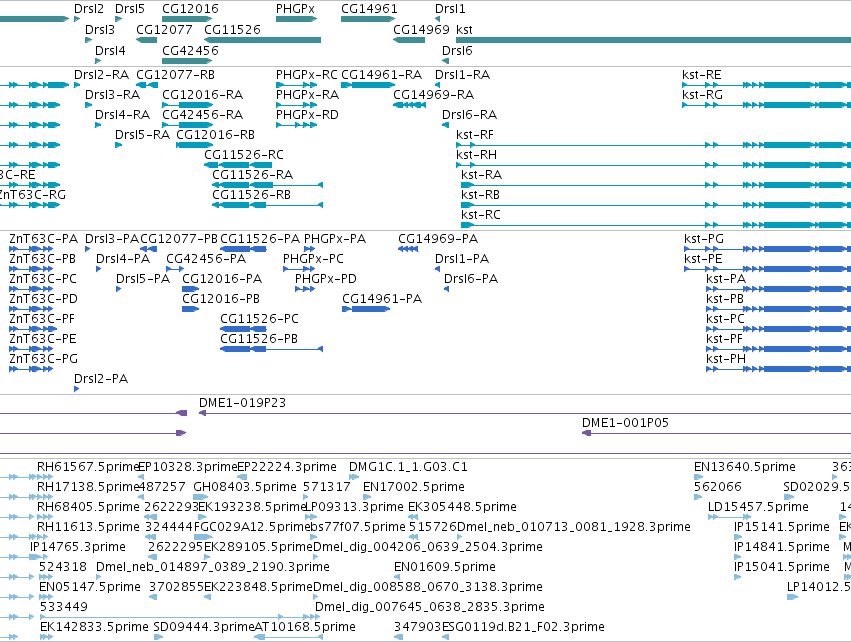
Task: Click the EN01609.5prime EST label
Action: [x=445, y=567]
